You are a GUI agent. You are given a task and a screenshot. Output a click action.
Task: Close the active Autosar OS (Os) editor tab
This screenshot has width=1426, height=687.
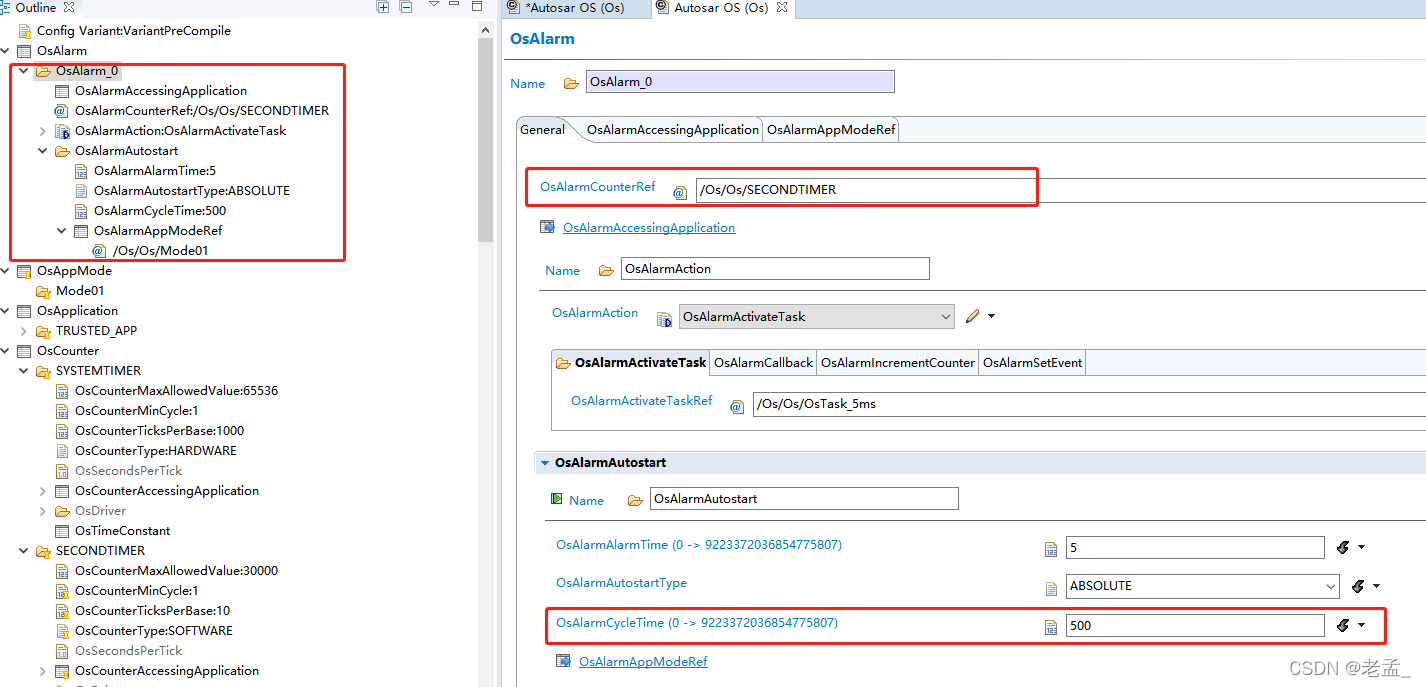(782, 7)
